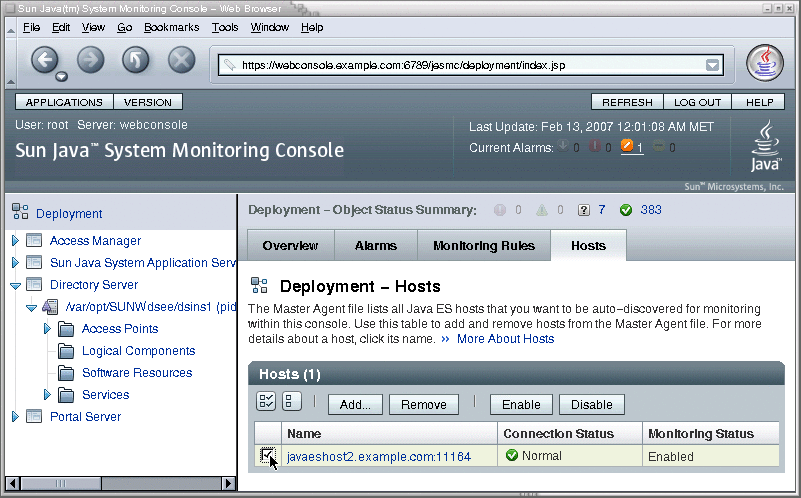This screenshot has width=801, height=498.
Task: Click the major alarm icon showing 1
Action: pos(627,146)
